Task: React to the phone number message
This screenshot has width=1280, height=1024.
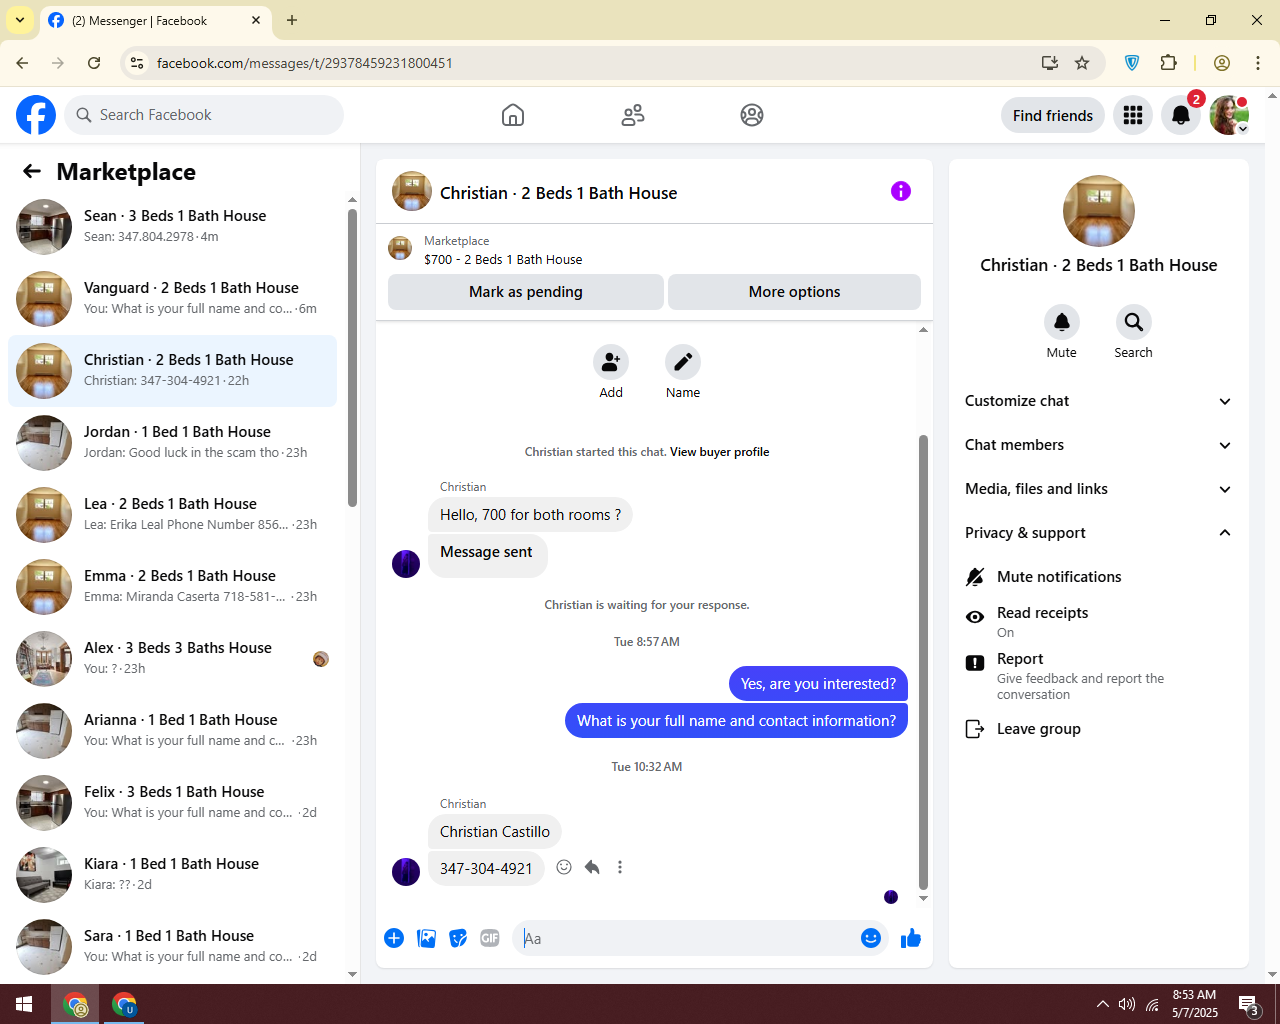Action: point(564,867)
